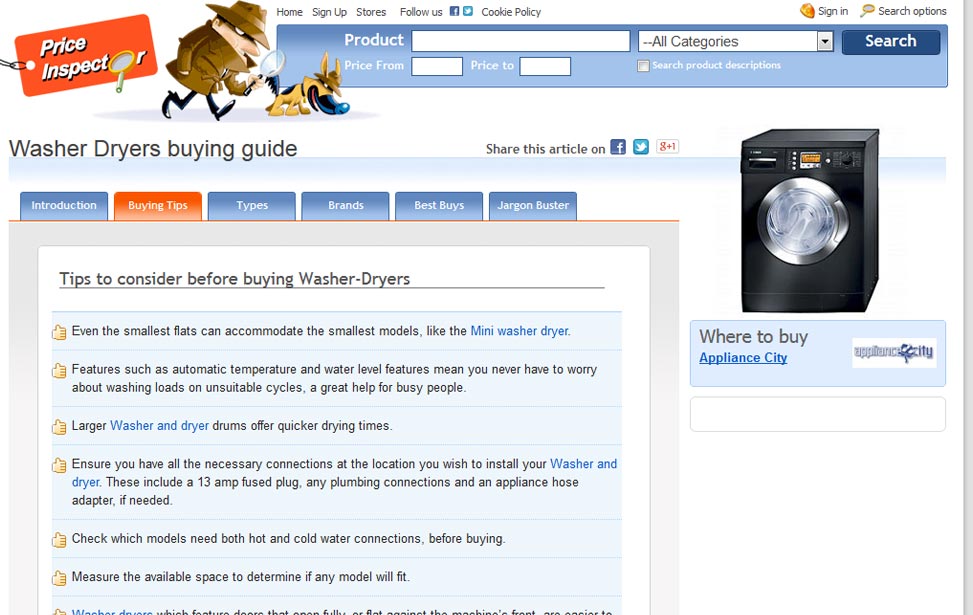The image size is (973, 615).
Task: Select the Buying Tips tab
Action: point(158,206)
